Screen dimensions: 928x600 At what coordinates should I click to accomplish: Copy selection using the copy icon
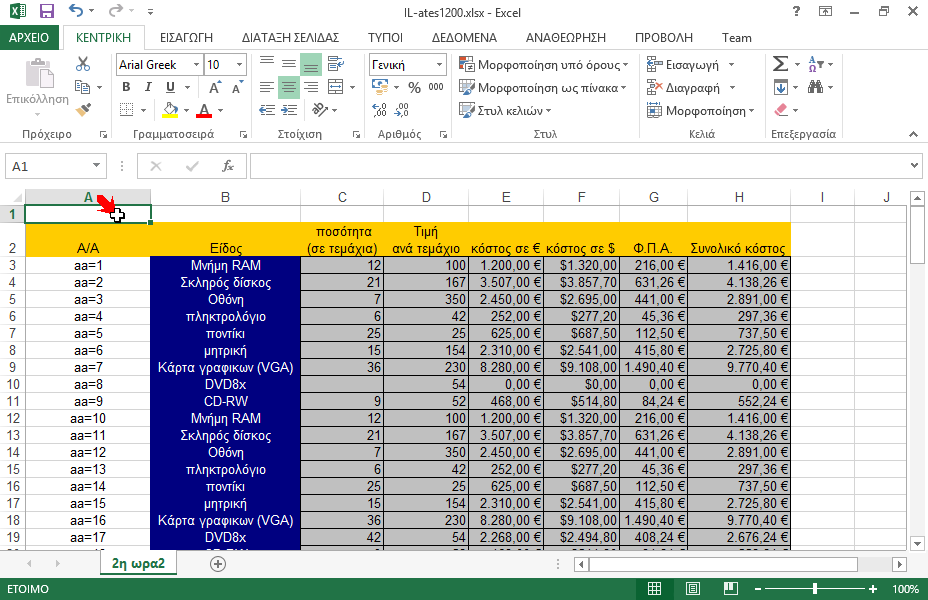tap(82, 87)
